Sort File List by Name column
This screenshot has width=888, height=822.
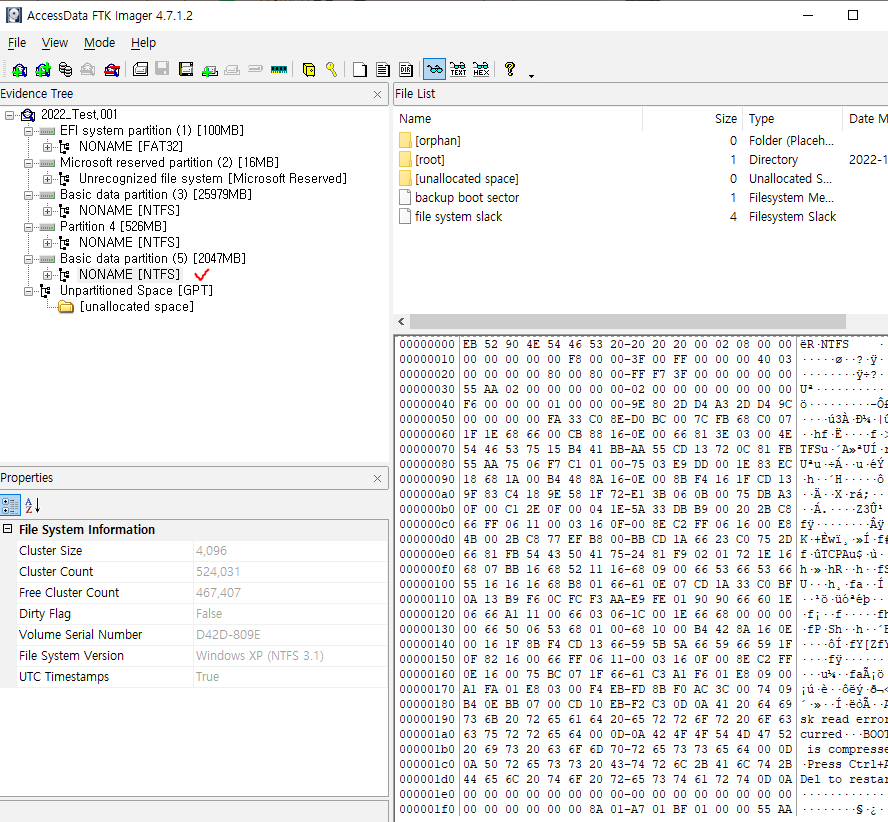click(x=518, y=118)
